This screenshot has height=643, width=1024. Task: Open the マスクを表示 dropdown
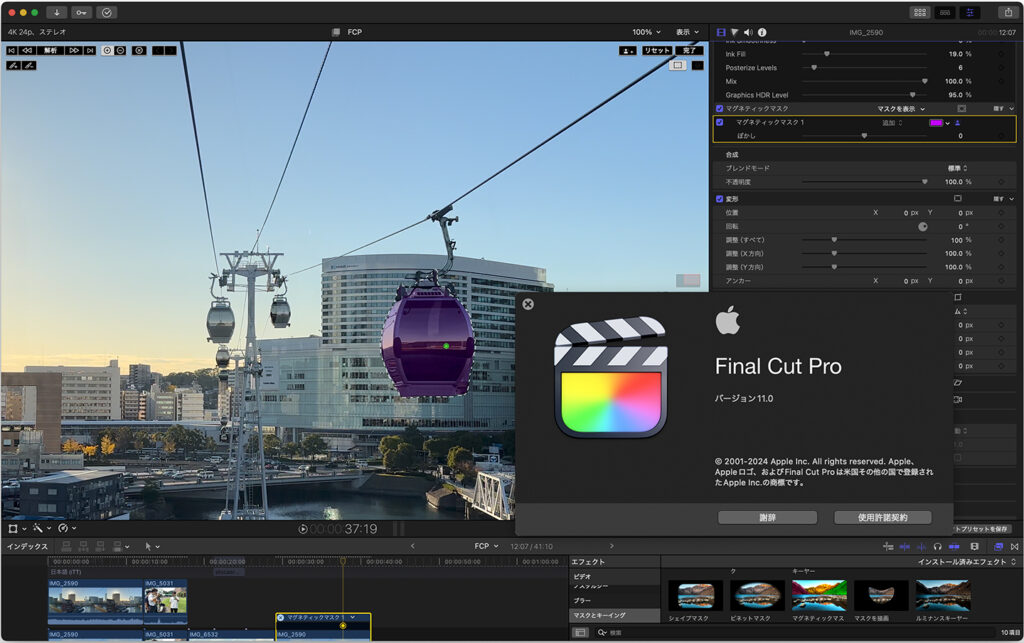coord(901,109)
